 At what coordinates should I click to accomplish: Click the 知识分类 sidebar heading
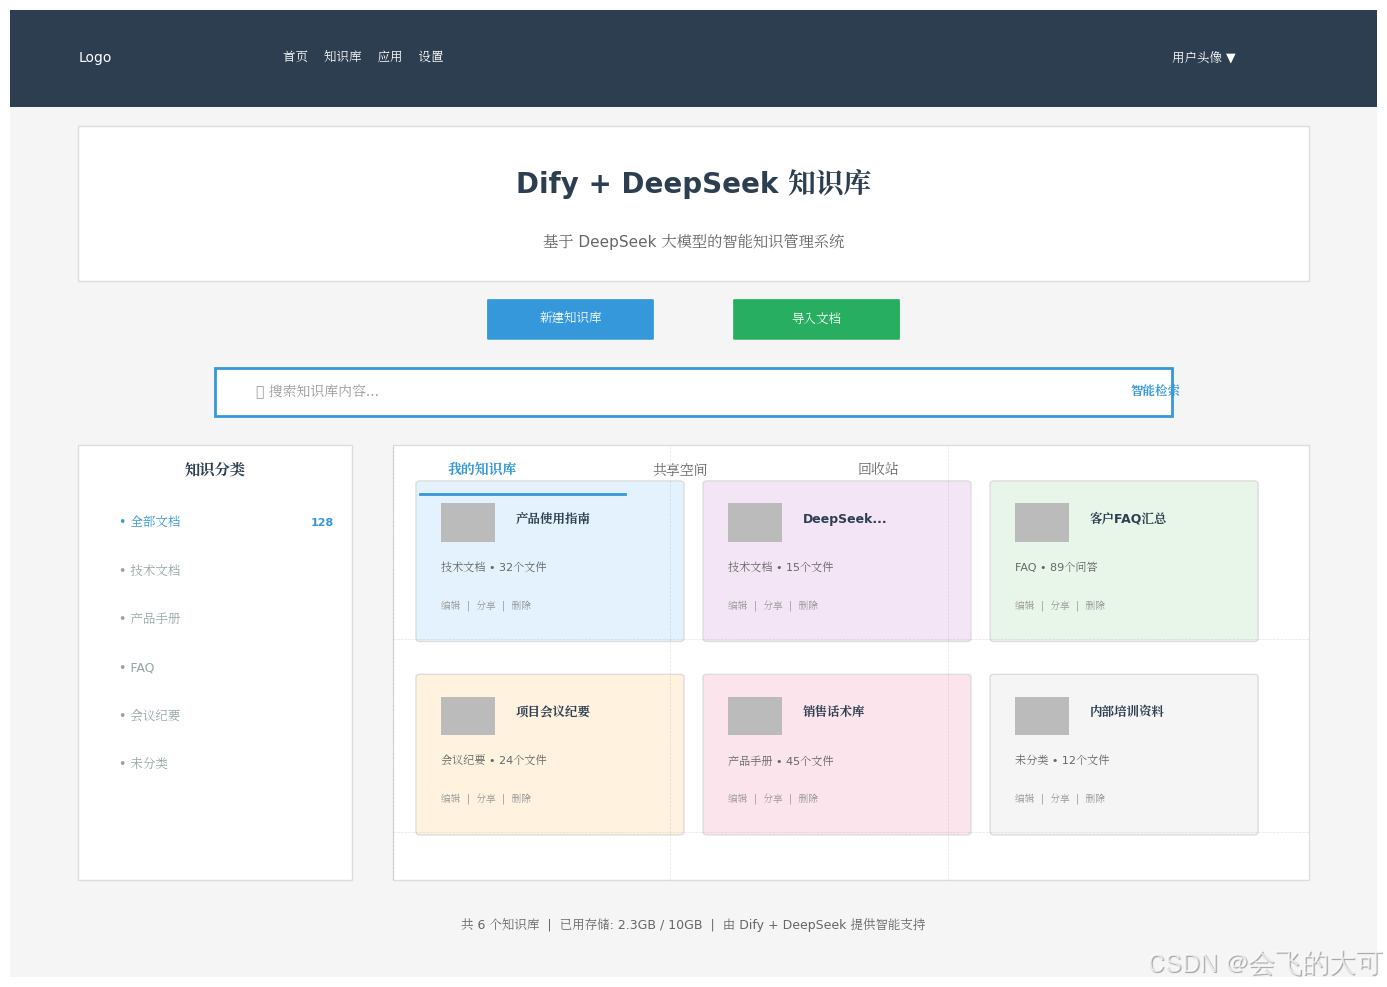215,470
